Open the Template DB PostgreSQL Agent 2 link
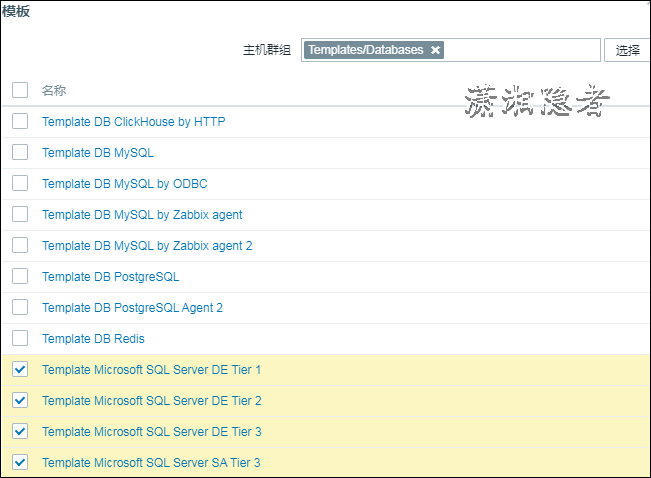 coord(132,308)
